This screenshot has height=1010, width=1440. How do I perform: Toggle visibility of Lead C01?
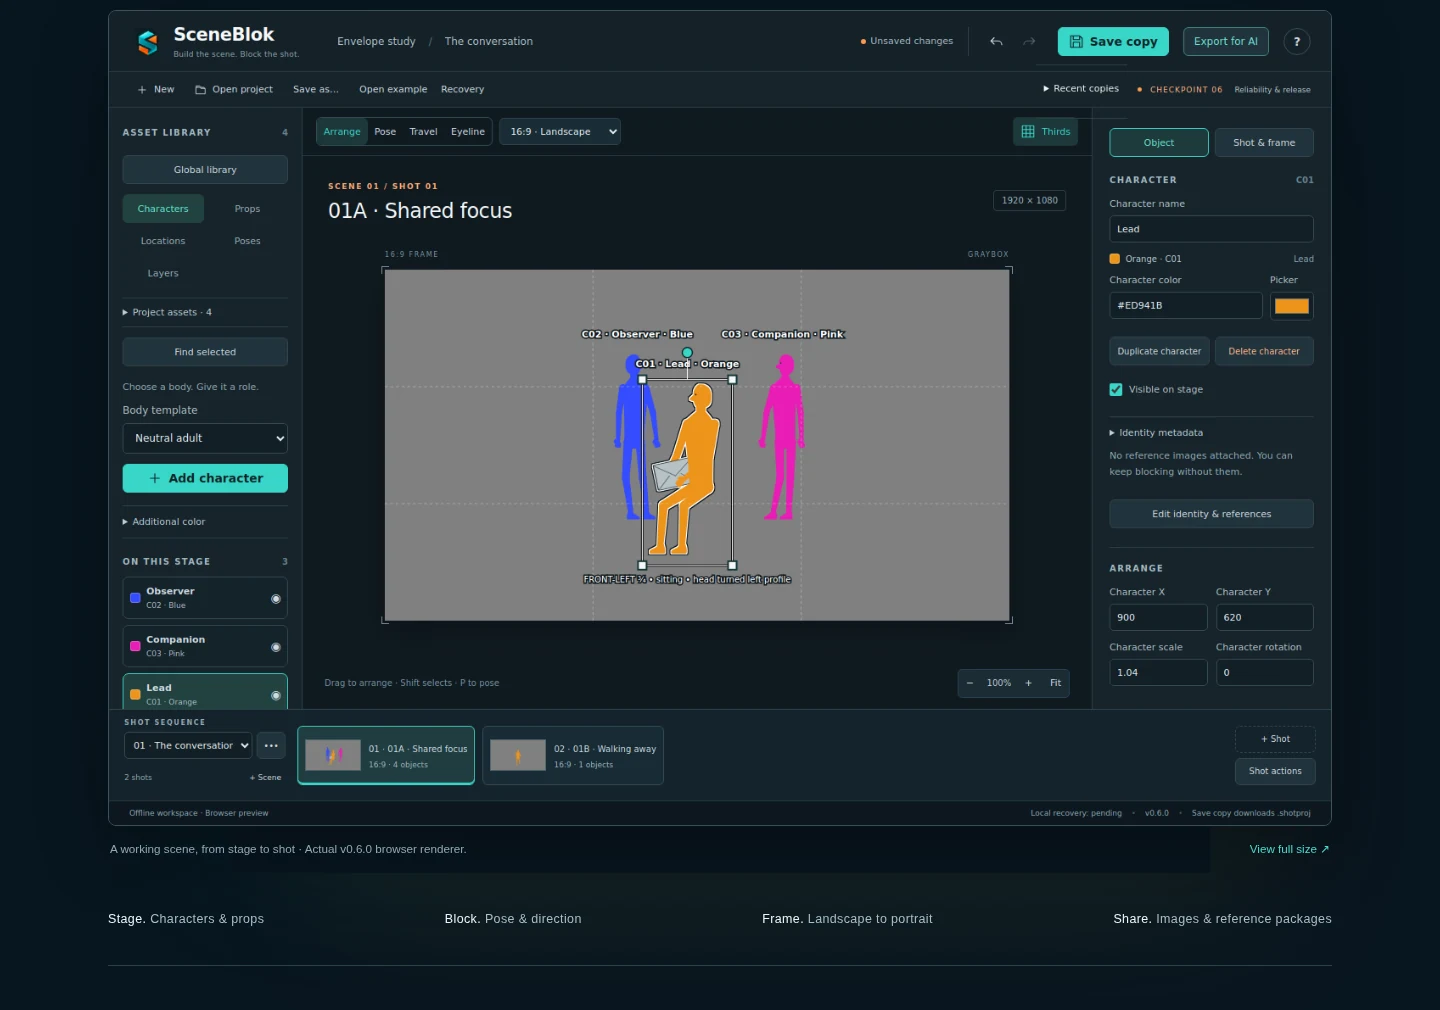[x=276, y=695]
